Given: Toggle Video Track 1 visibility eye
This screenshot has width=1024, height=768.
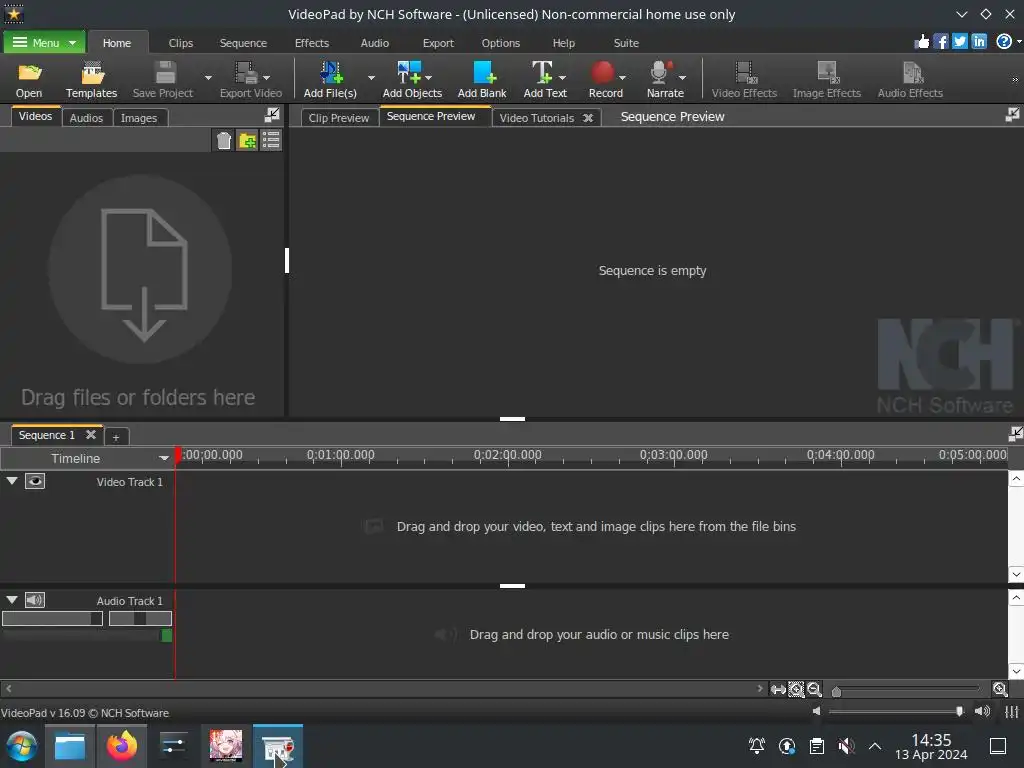Looking at the screenshot, I should pyautogui.click(x=35, y=481).
